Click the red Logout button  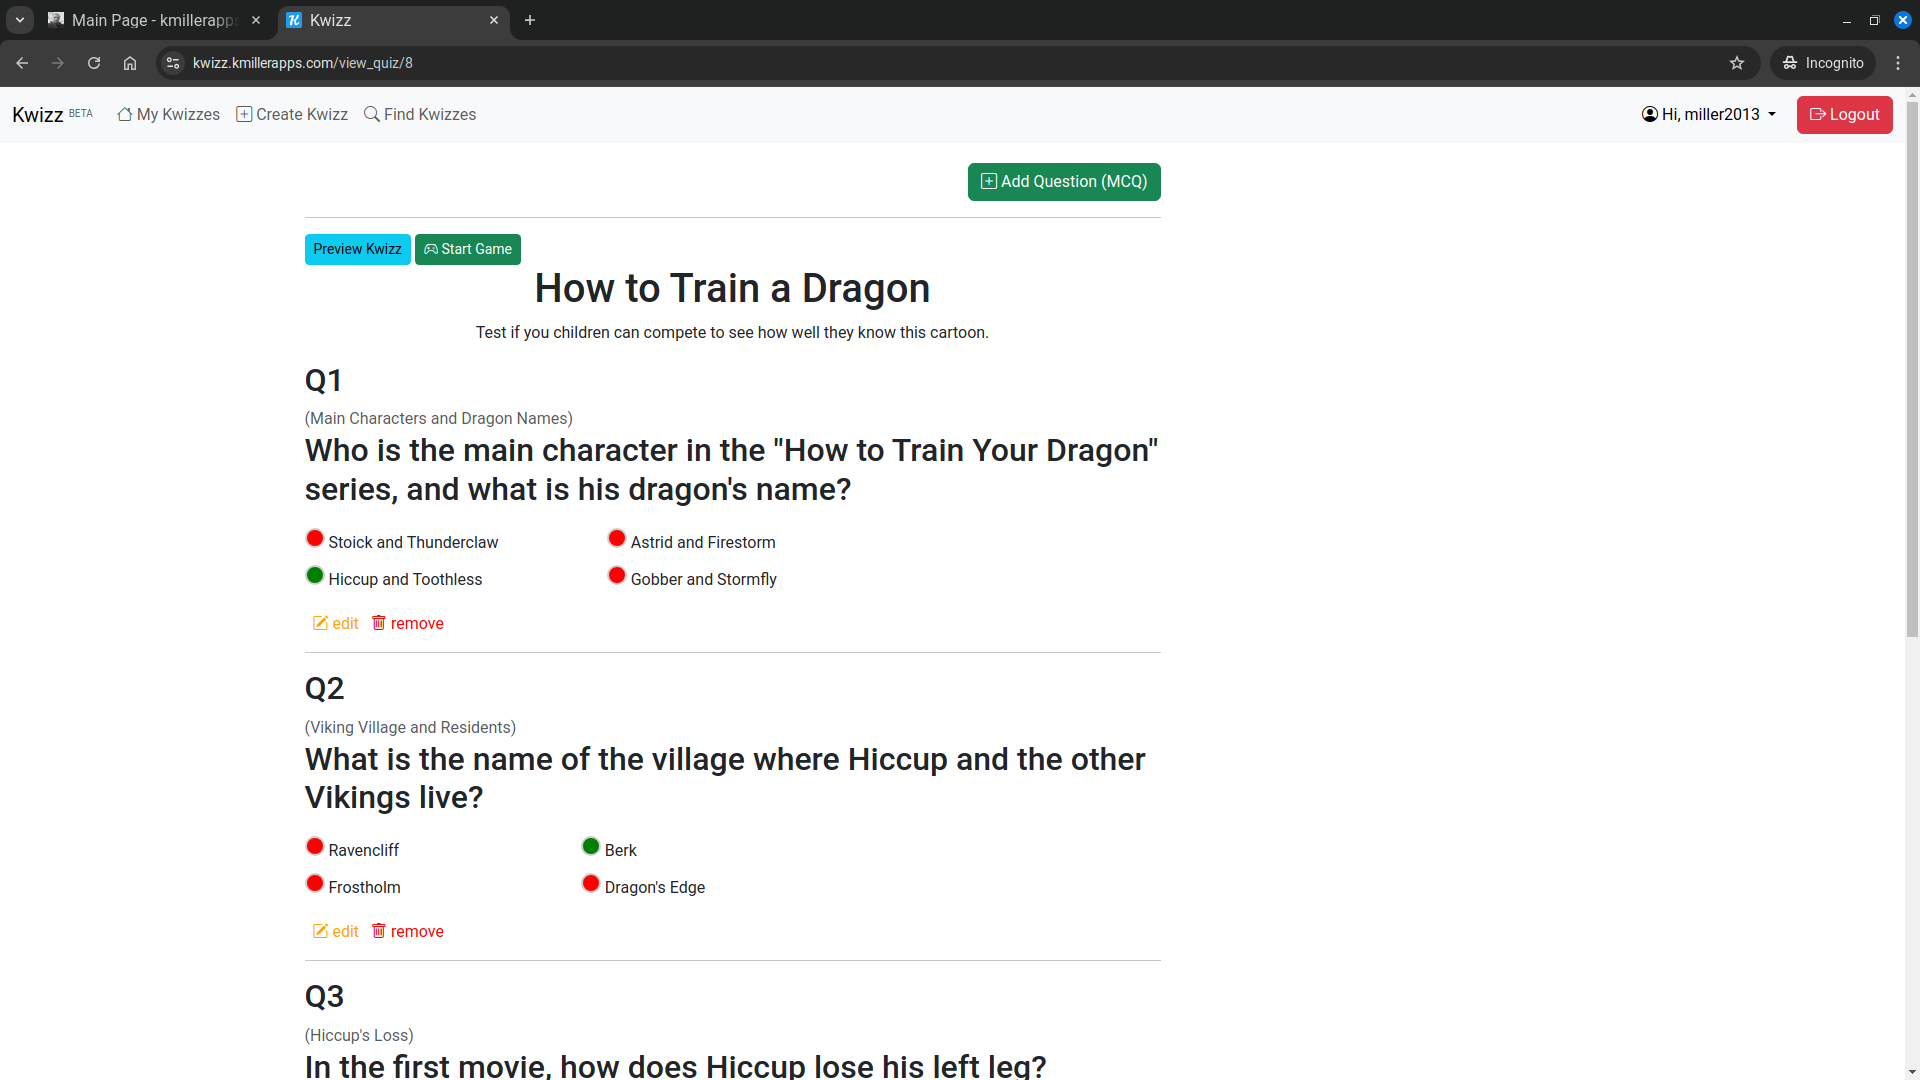[x=1844, y=115]
